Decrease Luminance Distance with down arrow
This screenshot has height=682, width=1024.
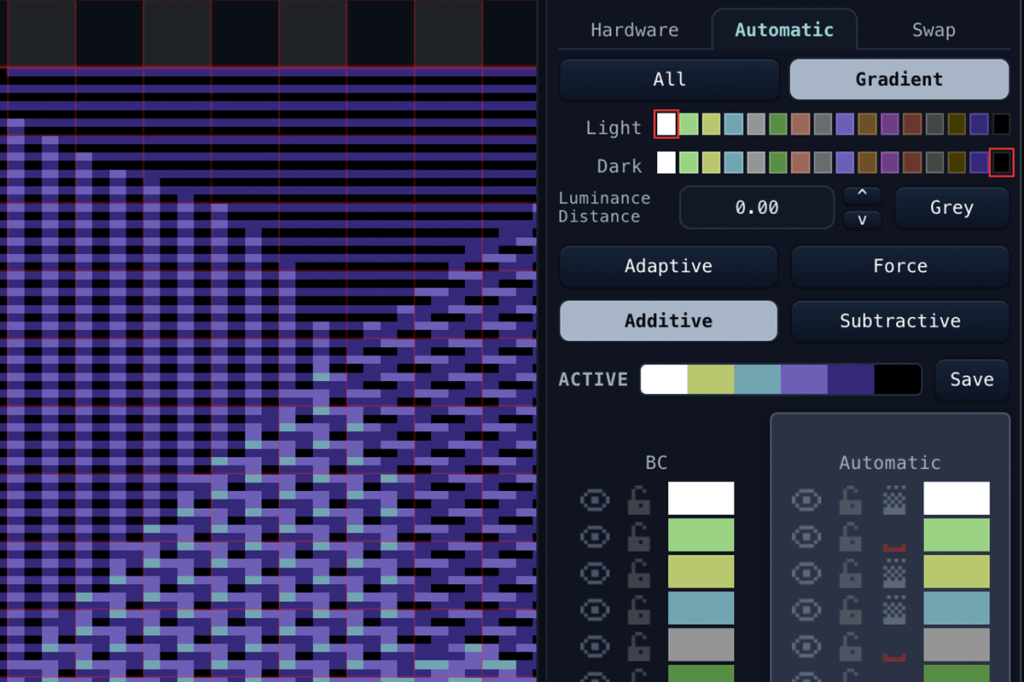point(863,219)
